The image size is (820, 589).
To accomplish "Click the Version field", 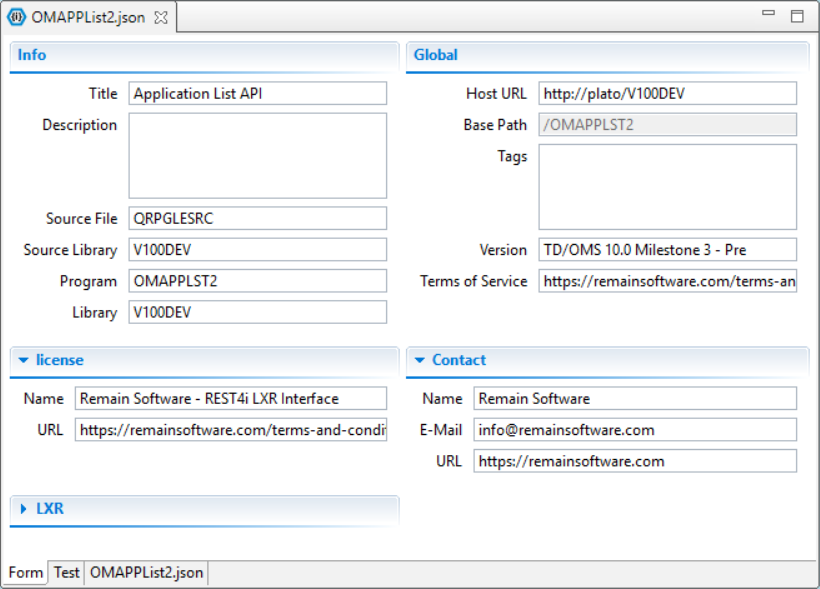I will click(x=667, y=250).
